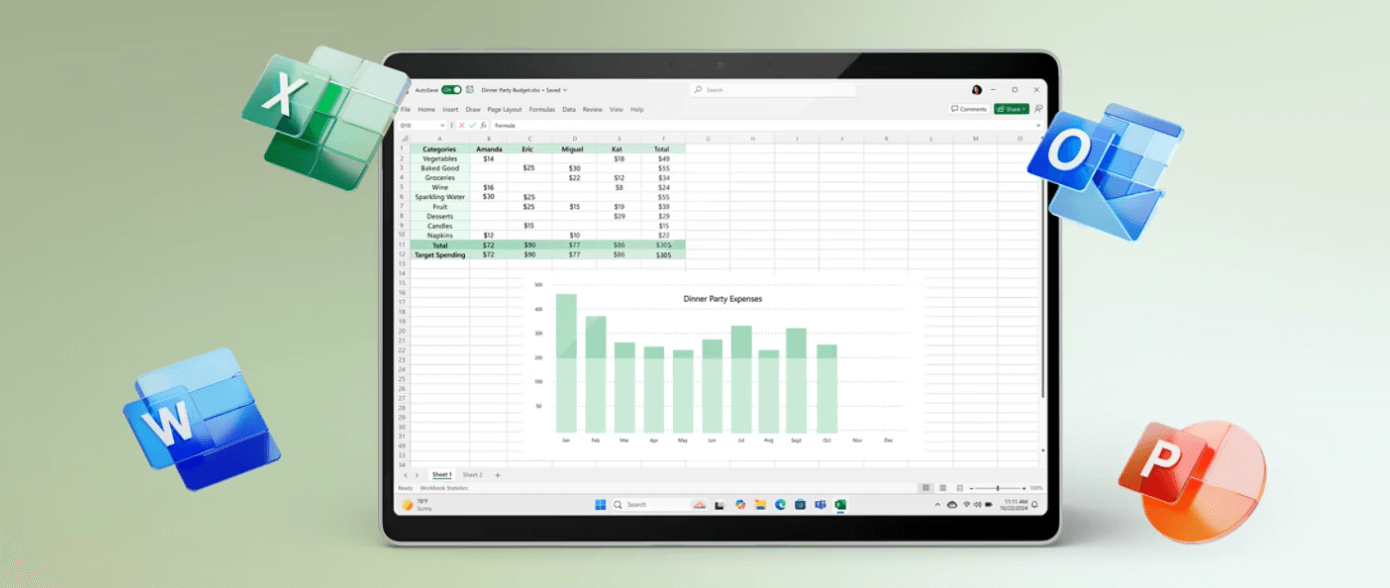Switch to Normal view icon
Image resolution: width=1390 pixels, height=588 pixels.
(x=926, y=488)
